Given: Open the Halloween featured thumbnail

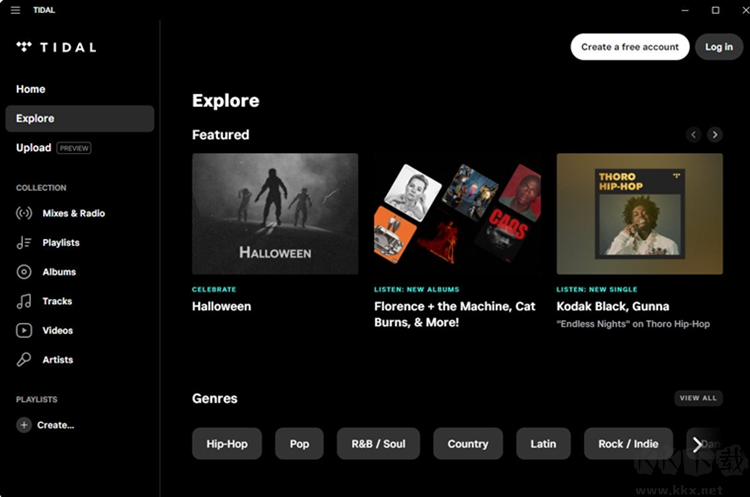Looking at the screenshot, I should click(275, 214).
